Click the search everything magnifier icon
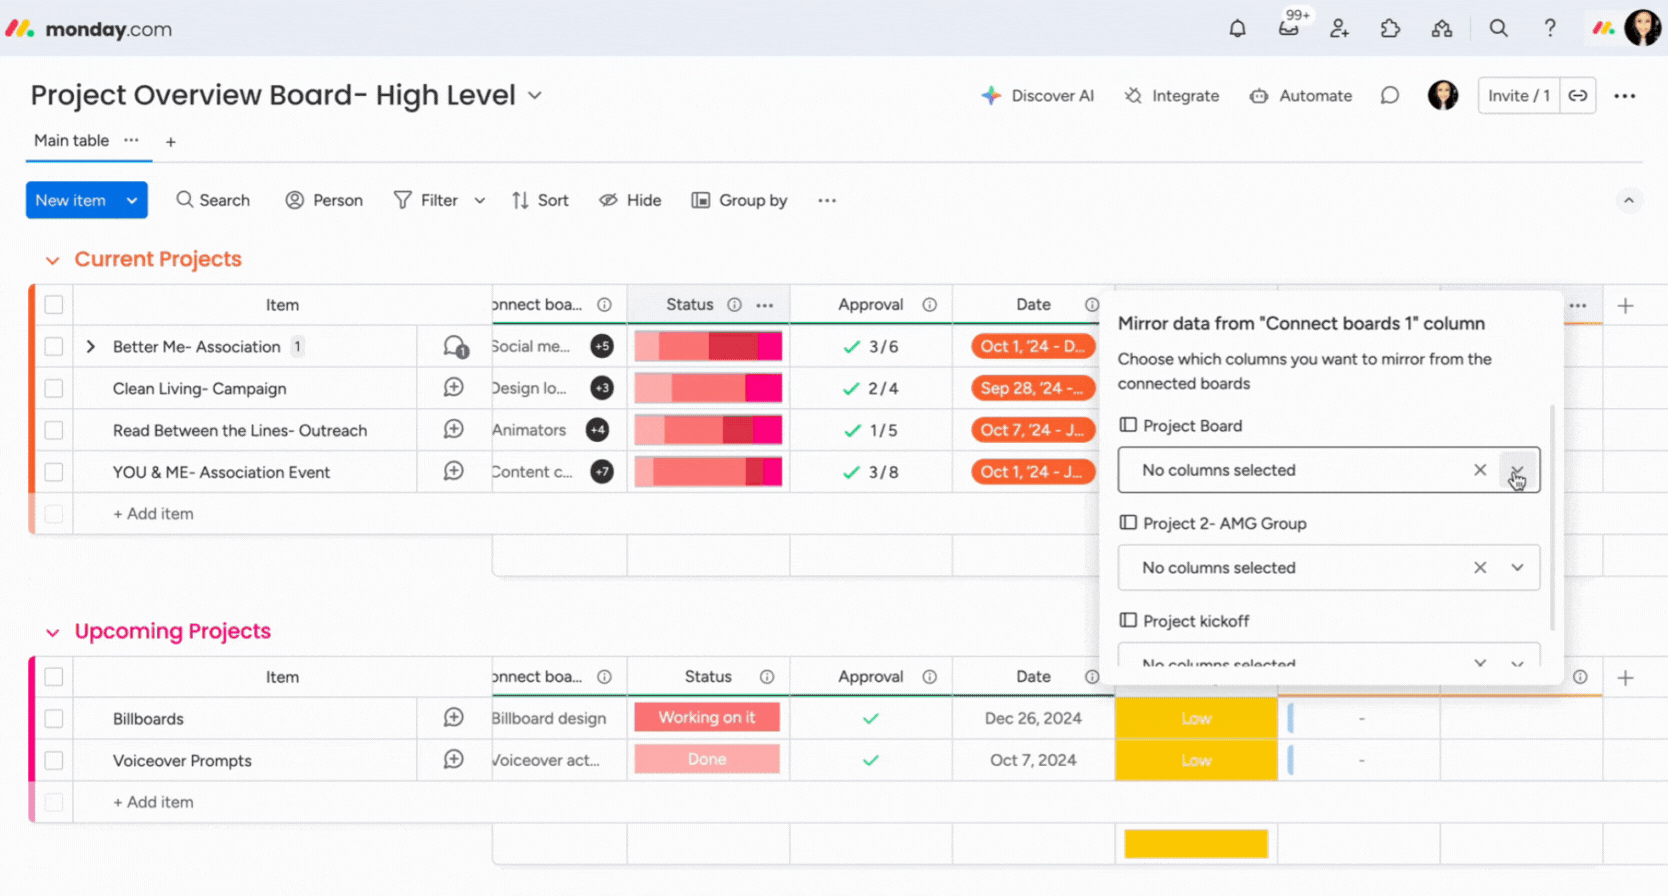Viewport: 1668px width, 896px height. (1498, 29)
